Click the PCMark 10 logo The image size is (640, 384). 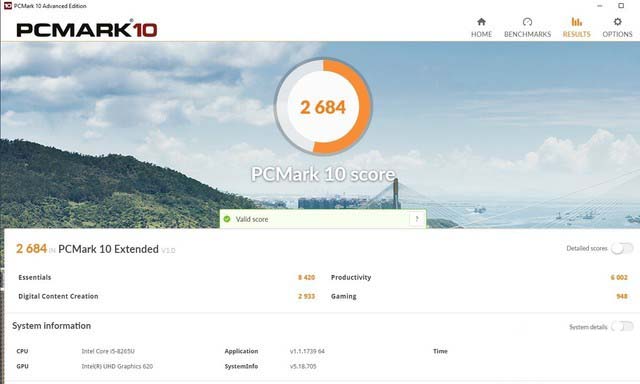tap(87, 29)
